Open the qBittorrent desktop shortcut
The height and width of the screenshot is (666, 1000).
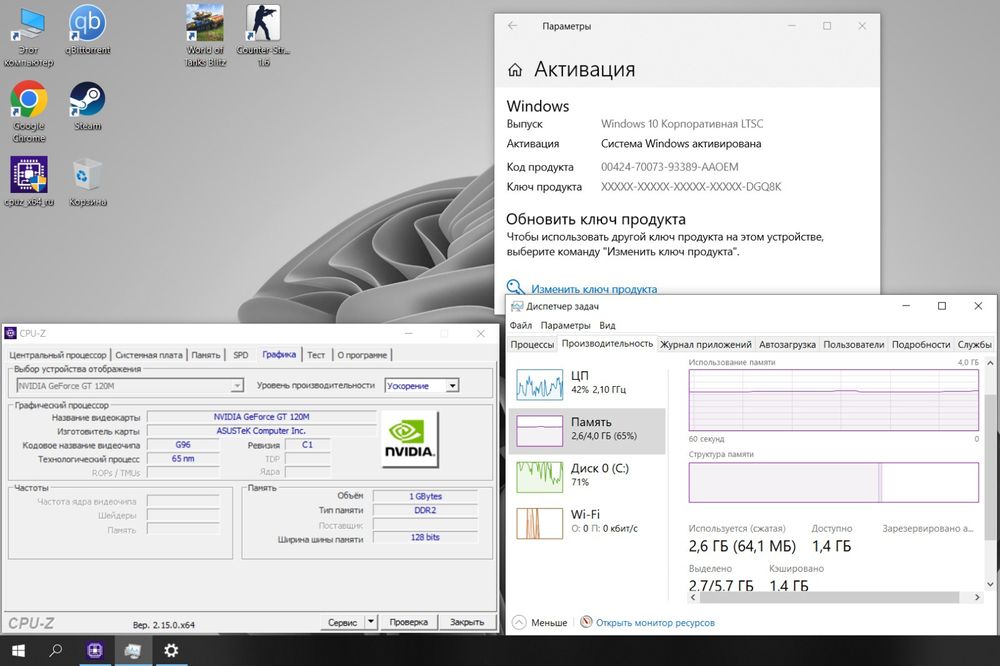[87, 30]
